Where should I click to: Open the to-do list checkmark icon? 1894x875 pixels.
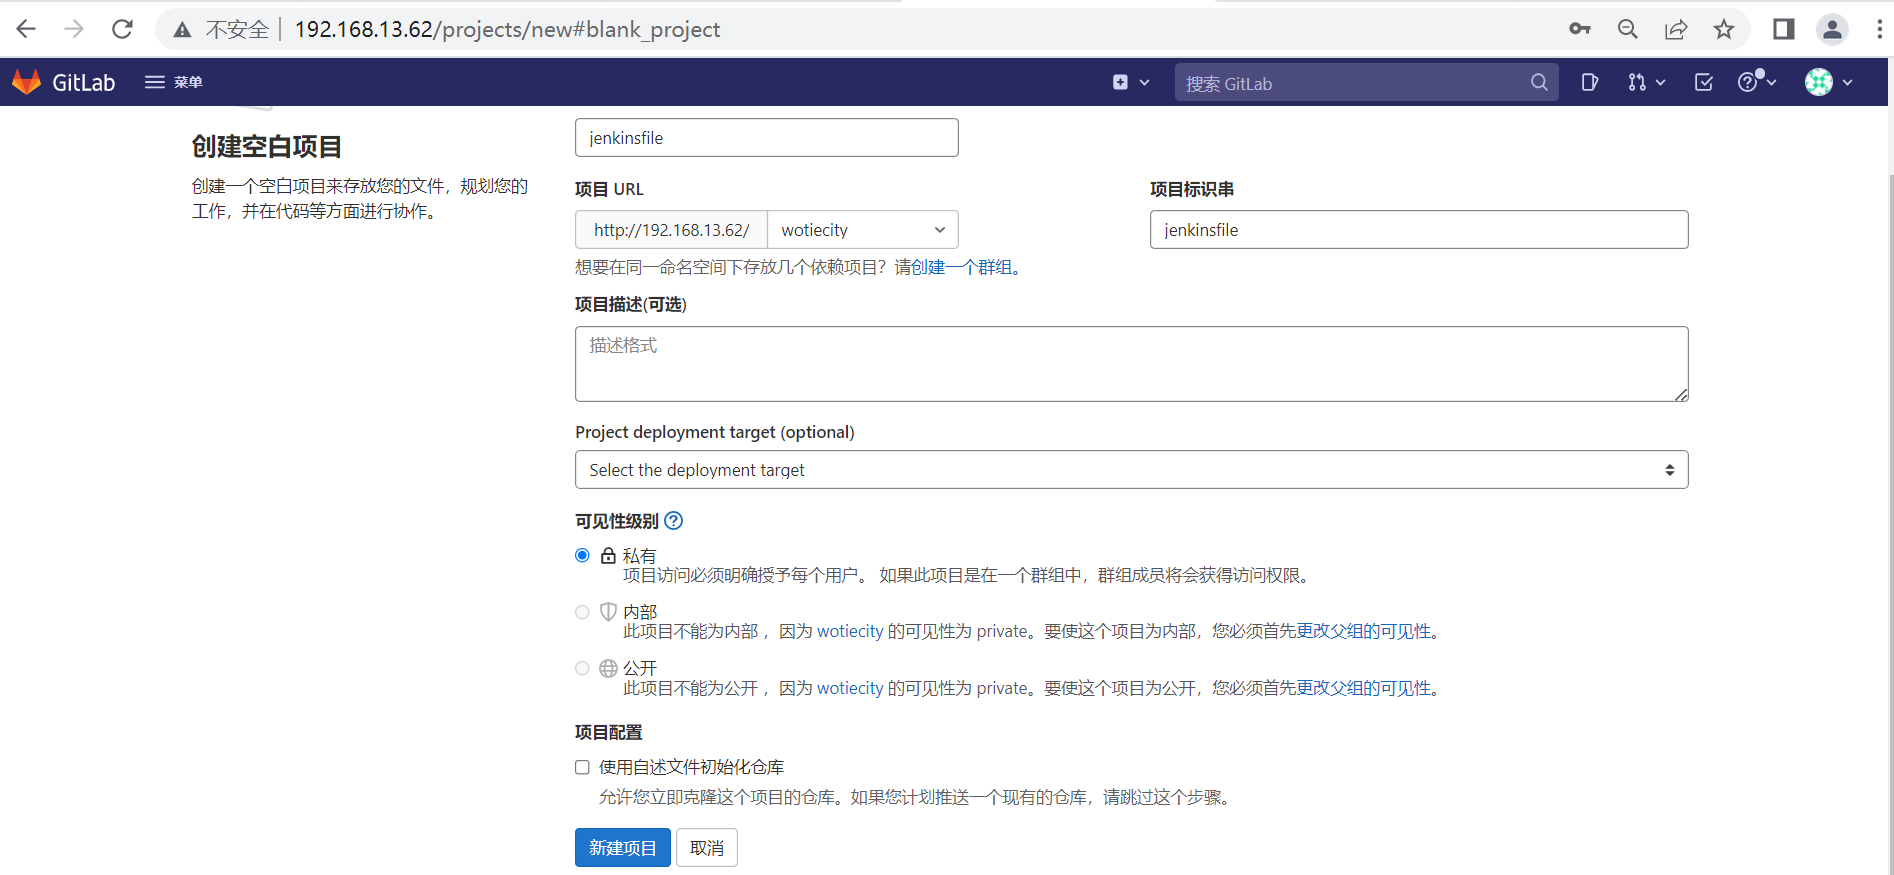(x=1704, y=82)
